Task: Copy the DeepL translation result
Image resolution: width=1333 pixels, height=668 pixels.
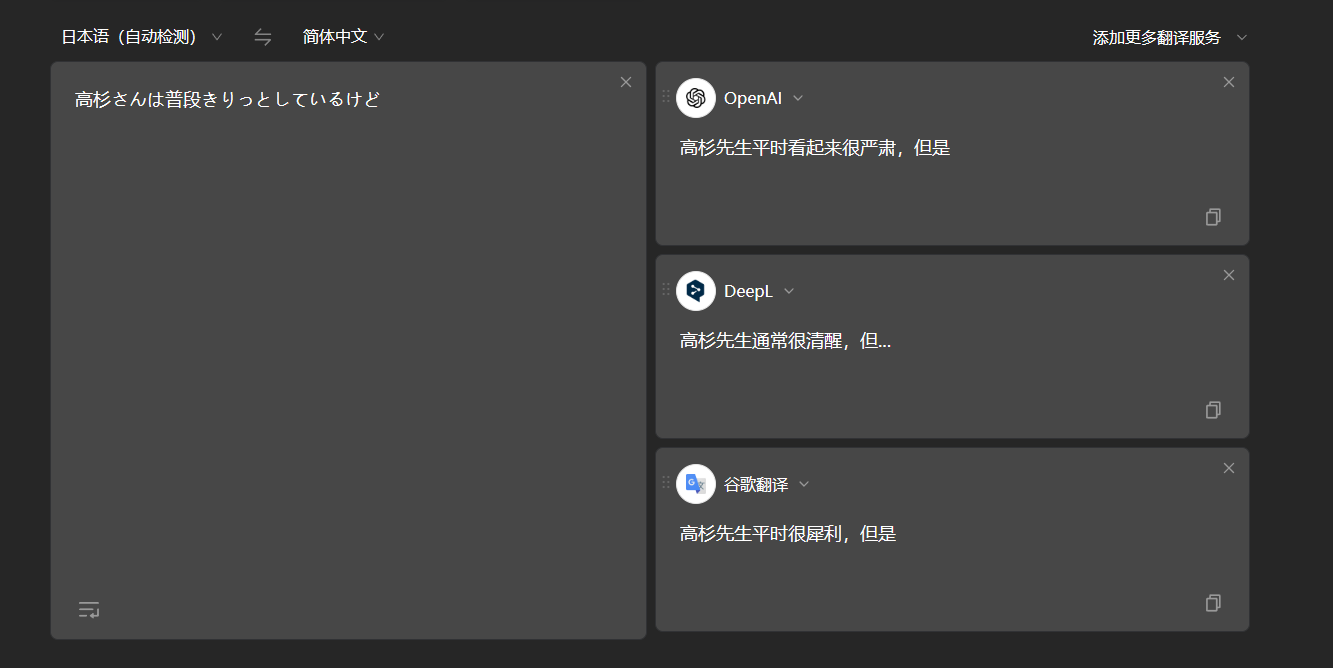Action: point(1213,410)
